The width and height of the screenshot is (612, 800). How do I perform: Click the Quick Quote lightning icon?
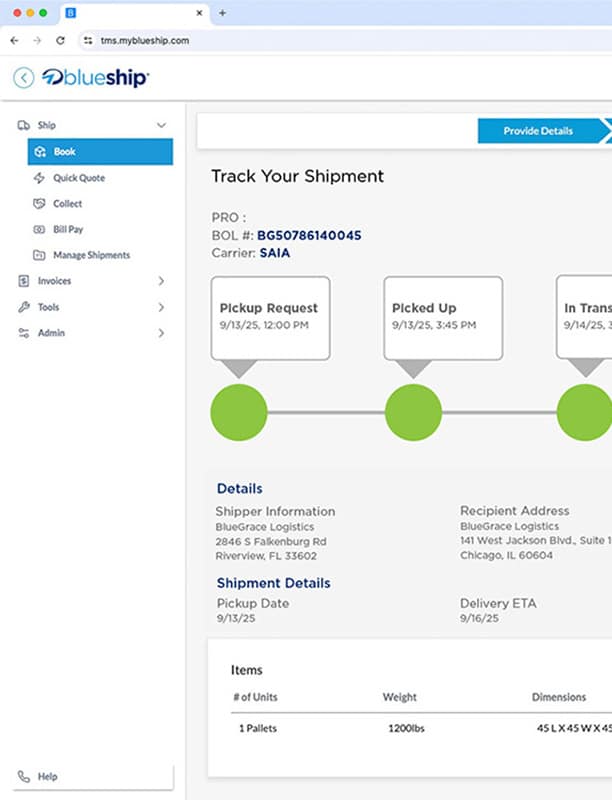click(39, 178)
